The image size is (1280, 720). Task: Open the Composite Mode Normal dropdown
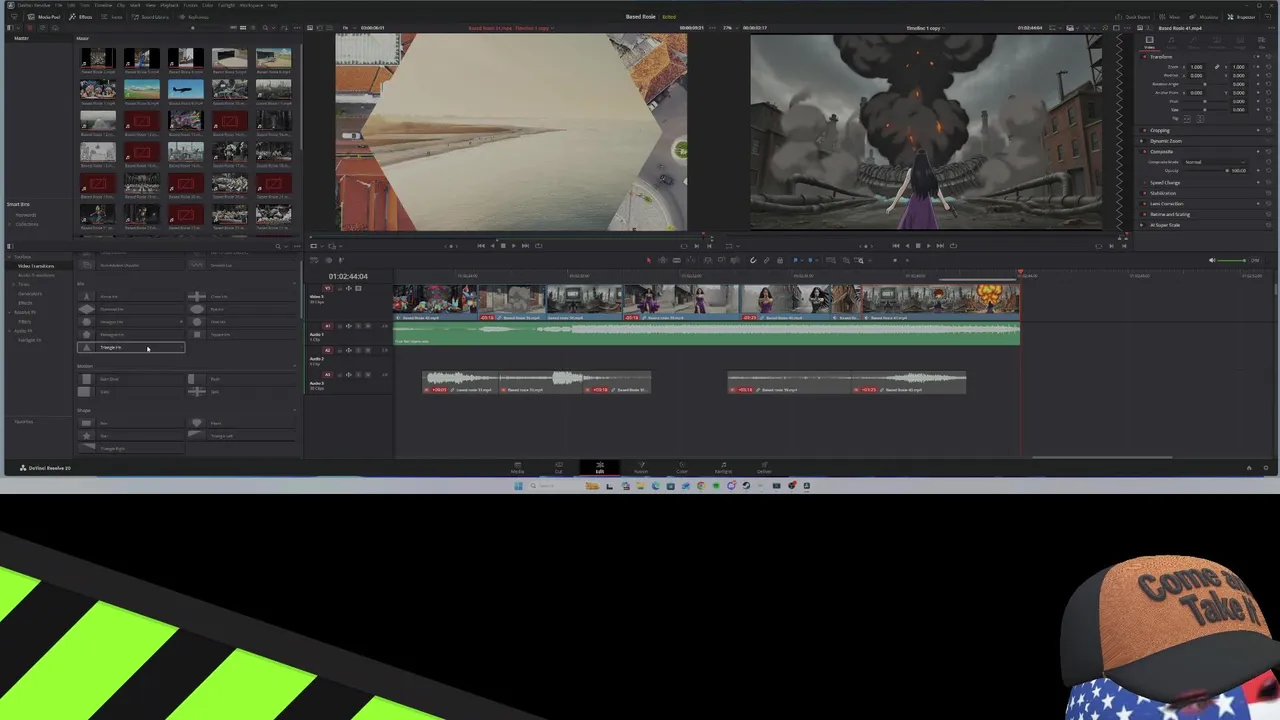coord(1215,162)
